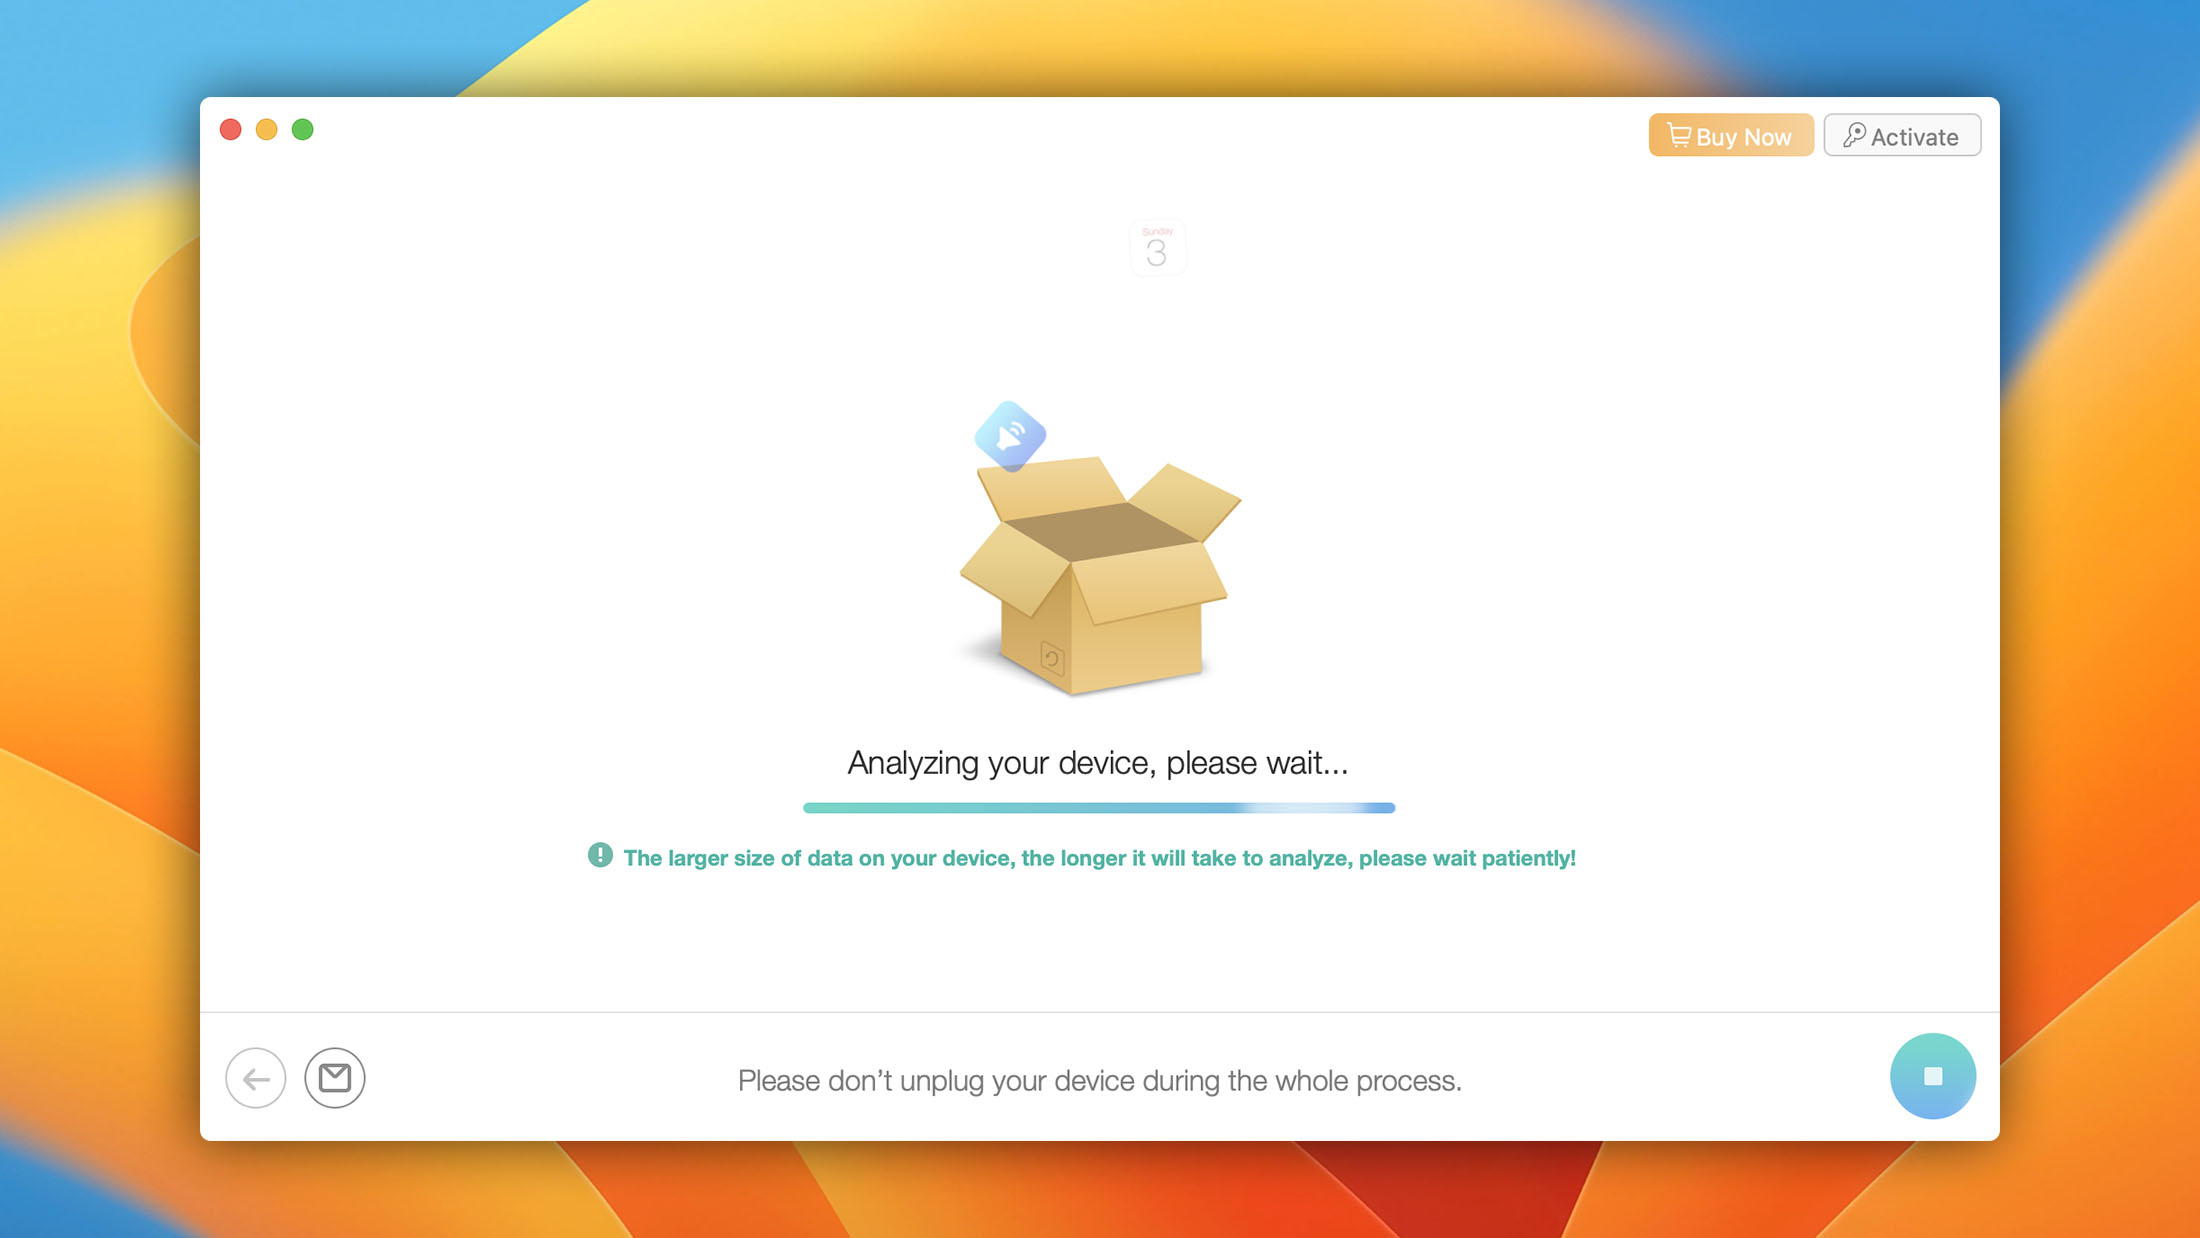Click the white square stop symbol
Screen dimensions: 2200x1238
tap(1933, 1076)
